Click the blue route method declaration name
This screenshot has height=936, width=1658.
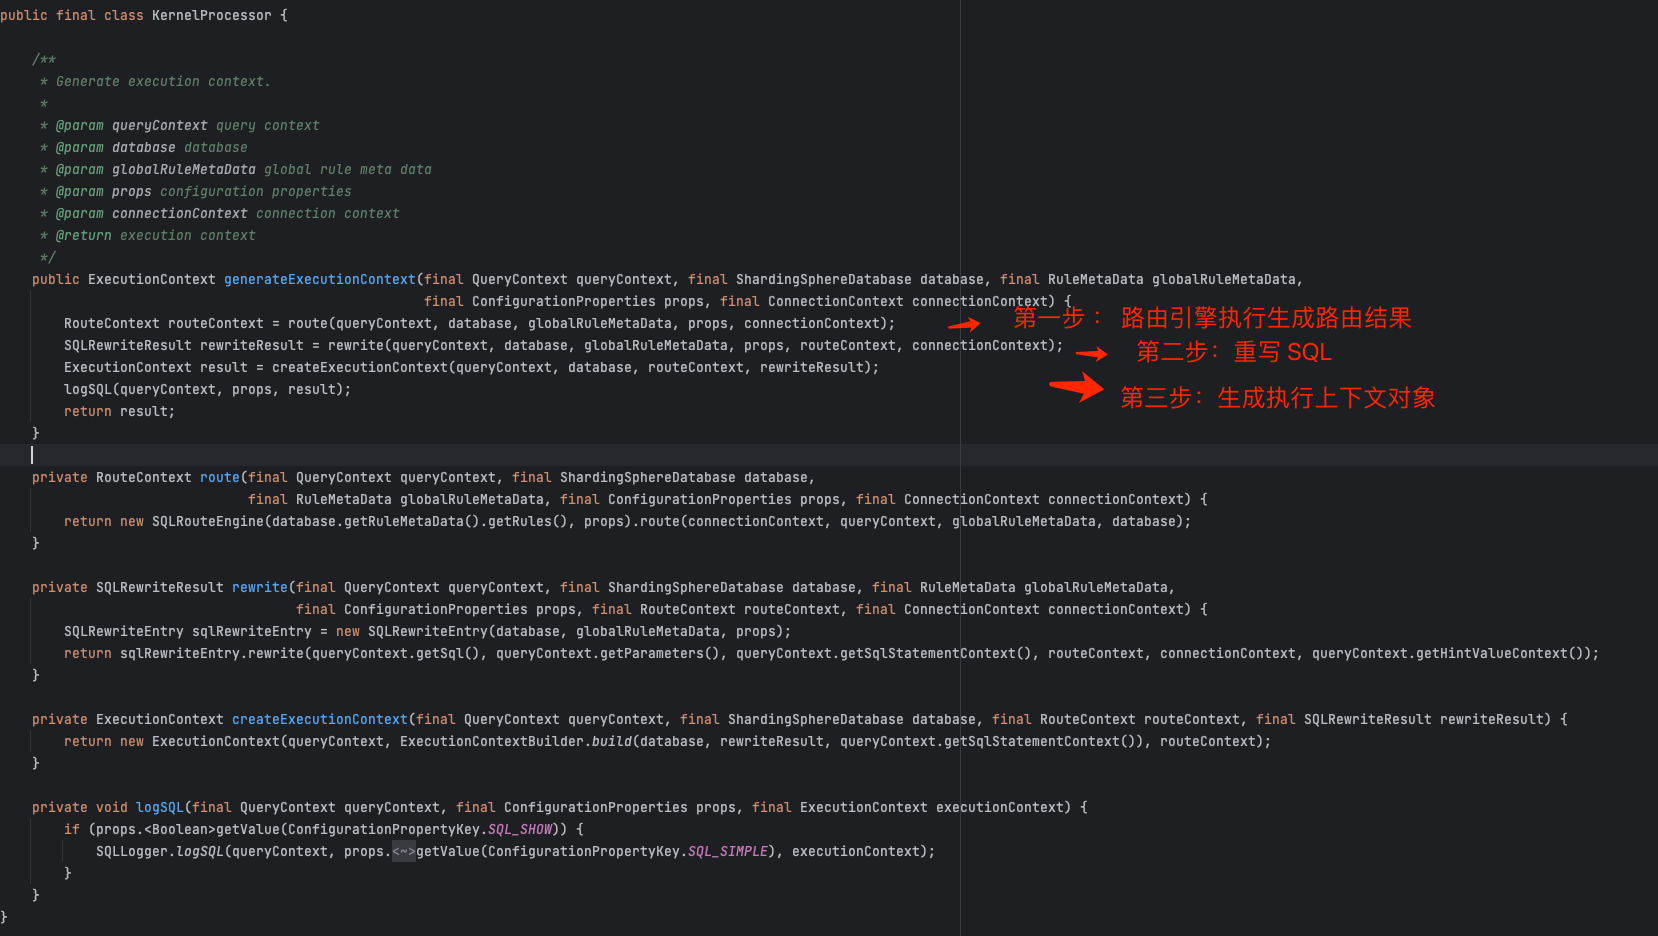(219, 478)
